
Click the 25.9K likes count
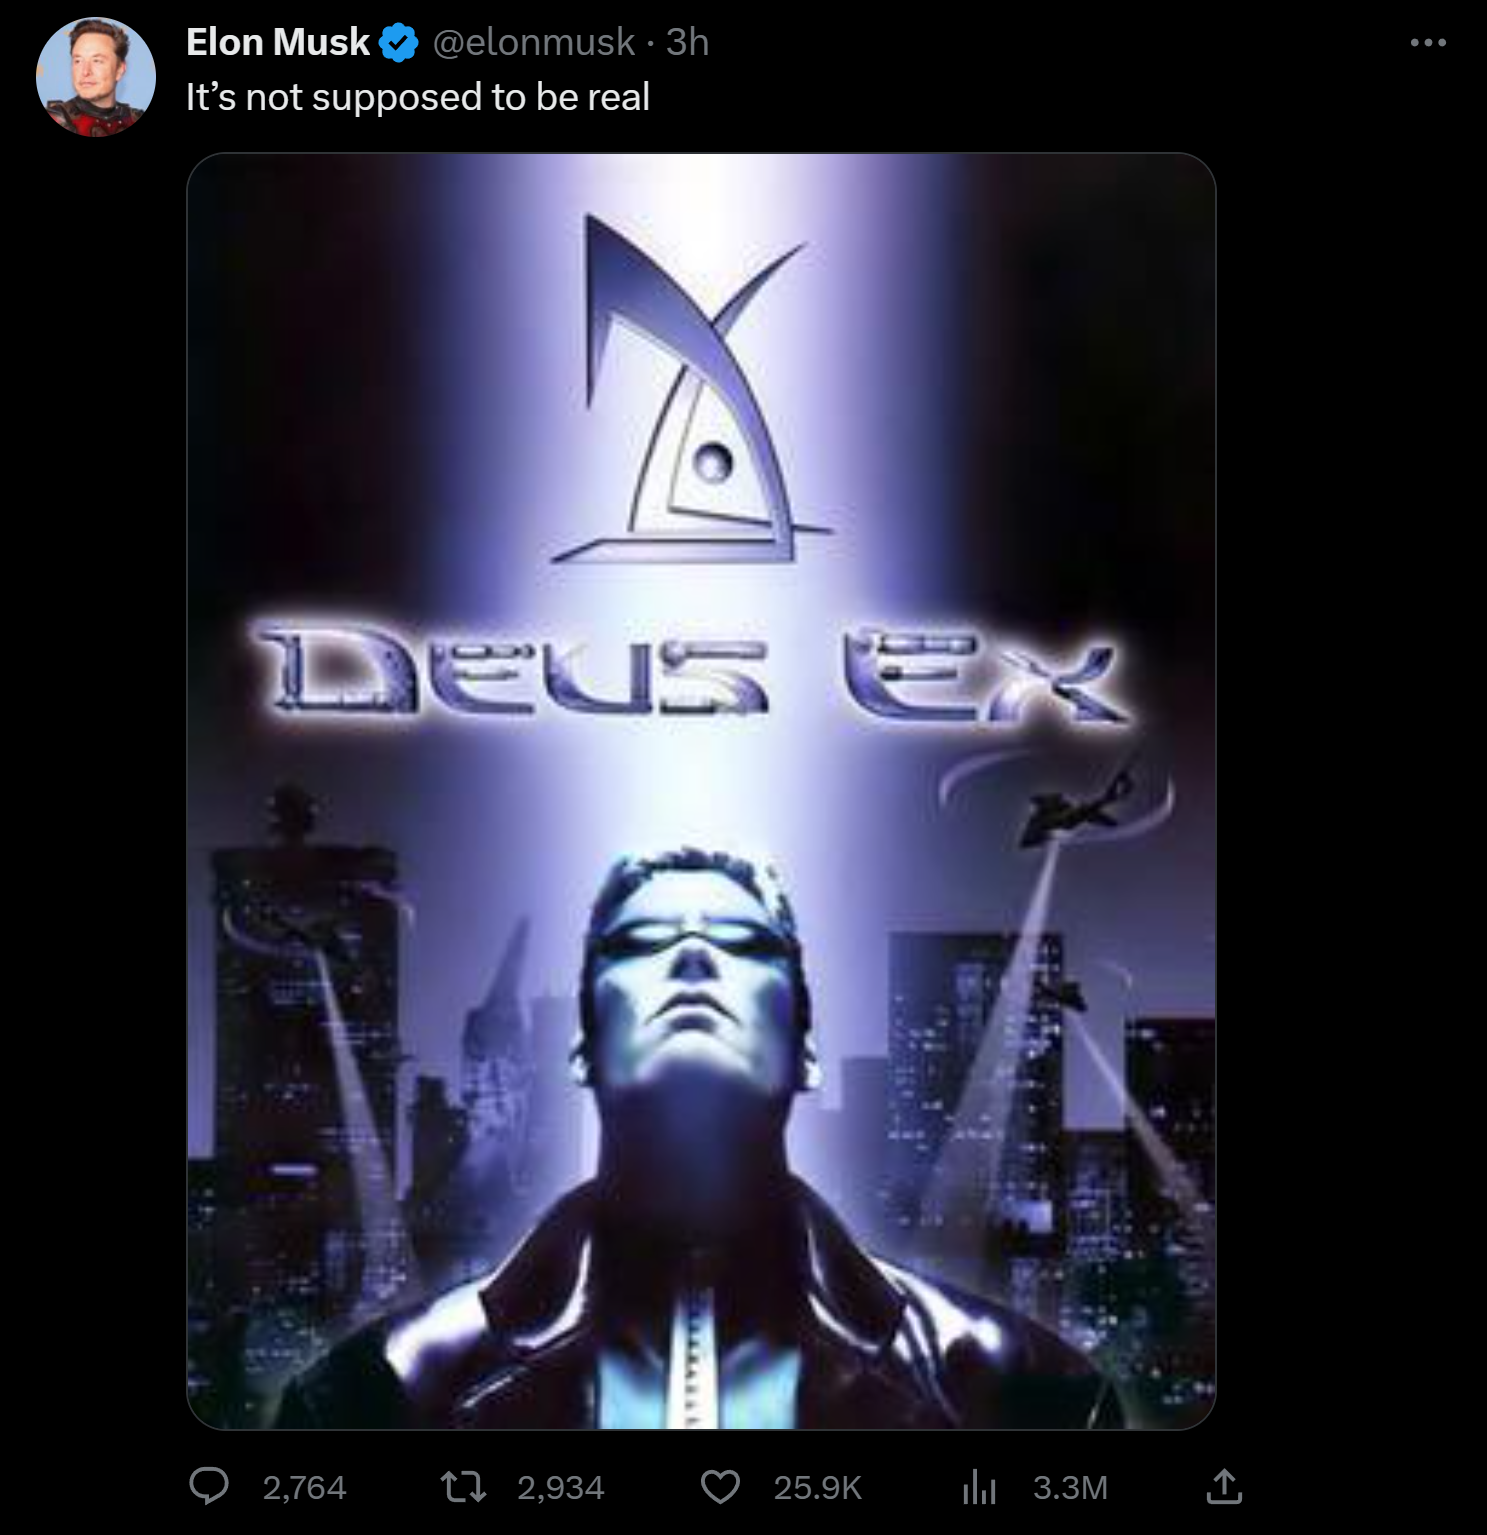click(x=817, y=1488)
